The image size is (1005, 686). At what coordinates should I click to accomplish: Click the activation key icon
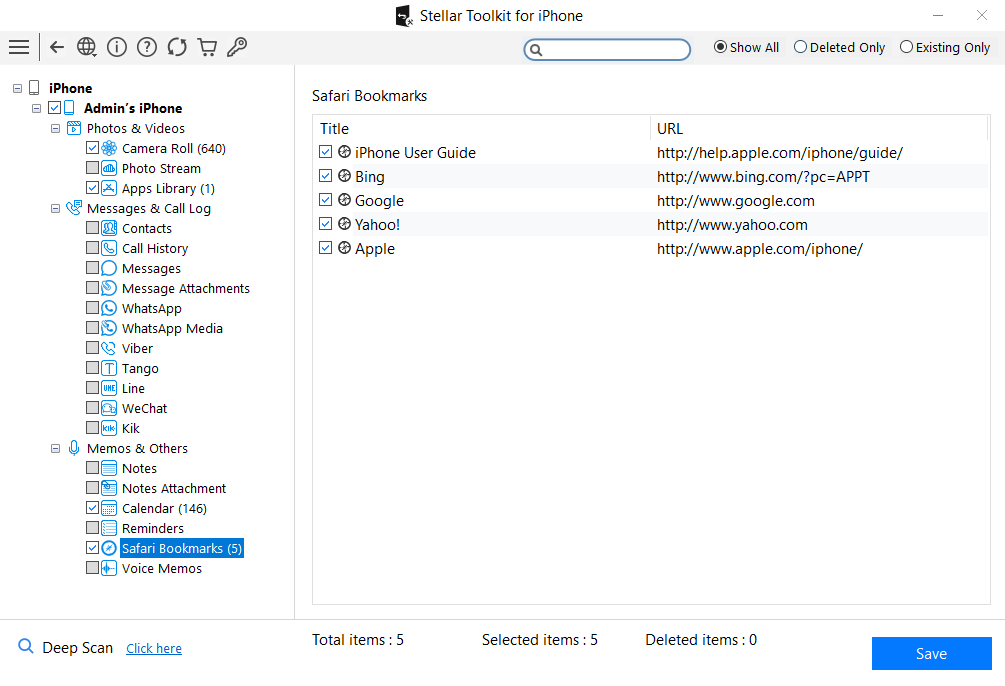pos(237,47)
